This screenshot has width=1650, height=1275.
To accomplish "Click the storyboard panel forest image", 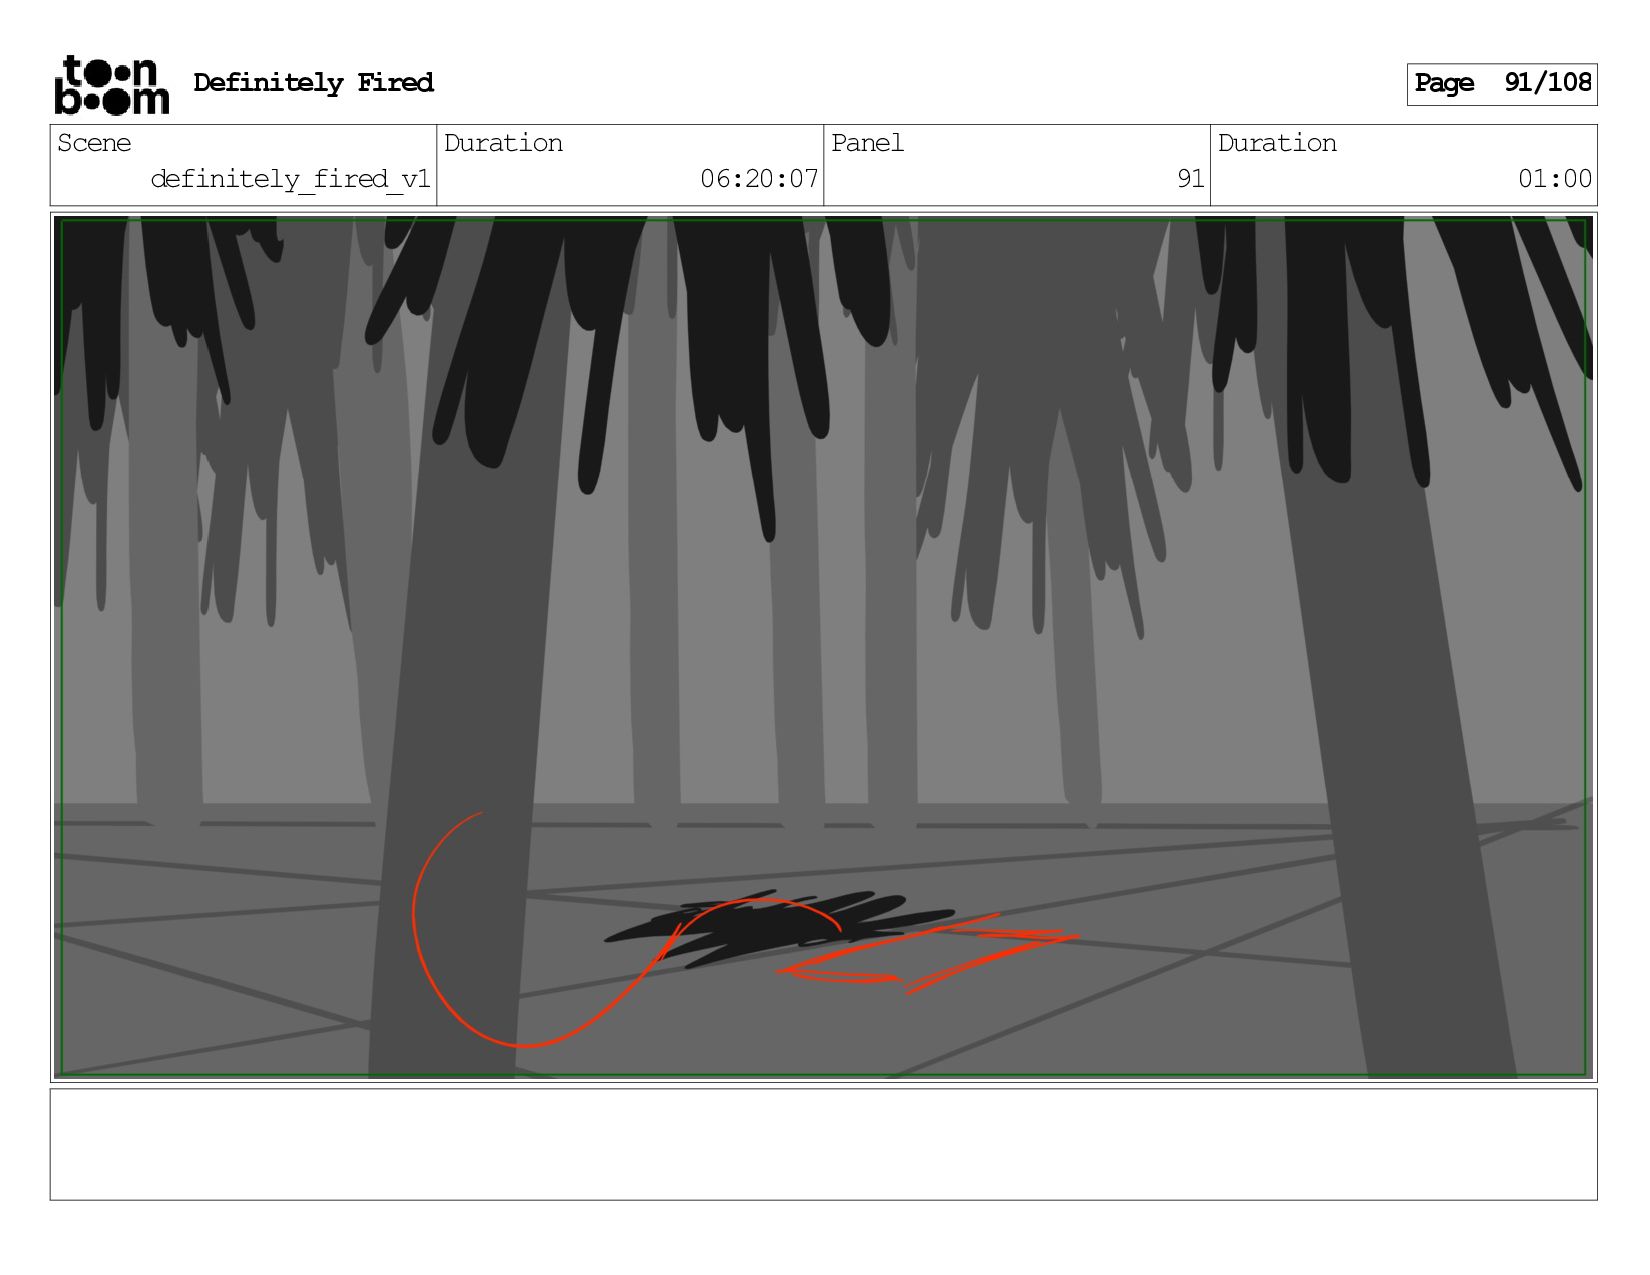I will (x=823, y=647).
